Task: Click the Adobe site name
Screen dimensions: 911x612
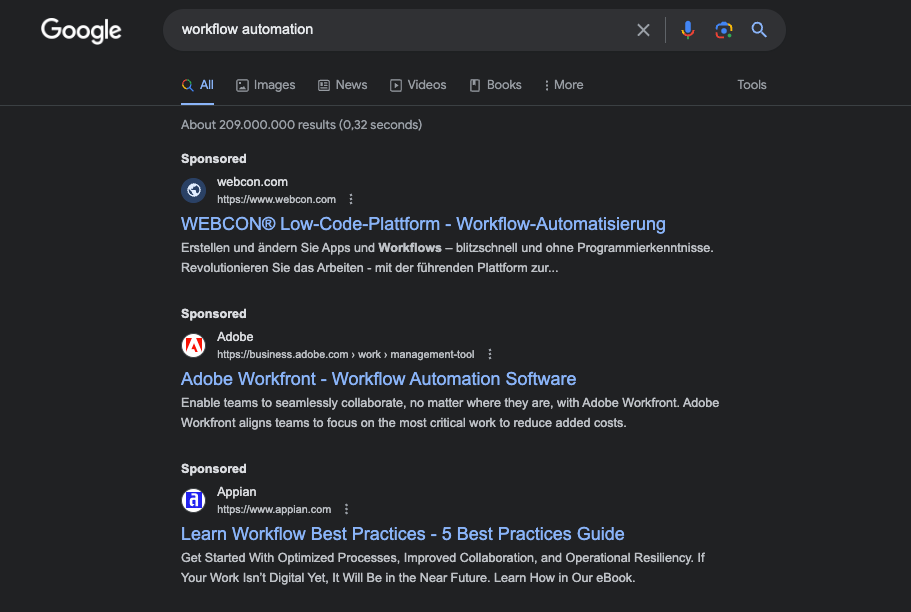Action: (x=235, y=337)
